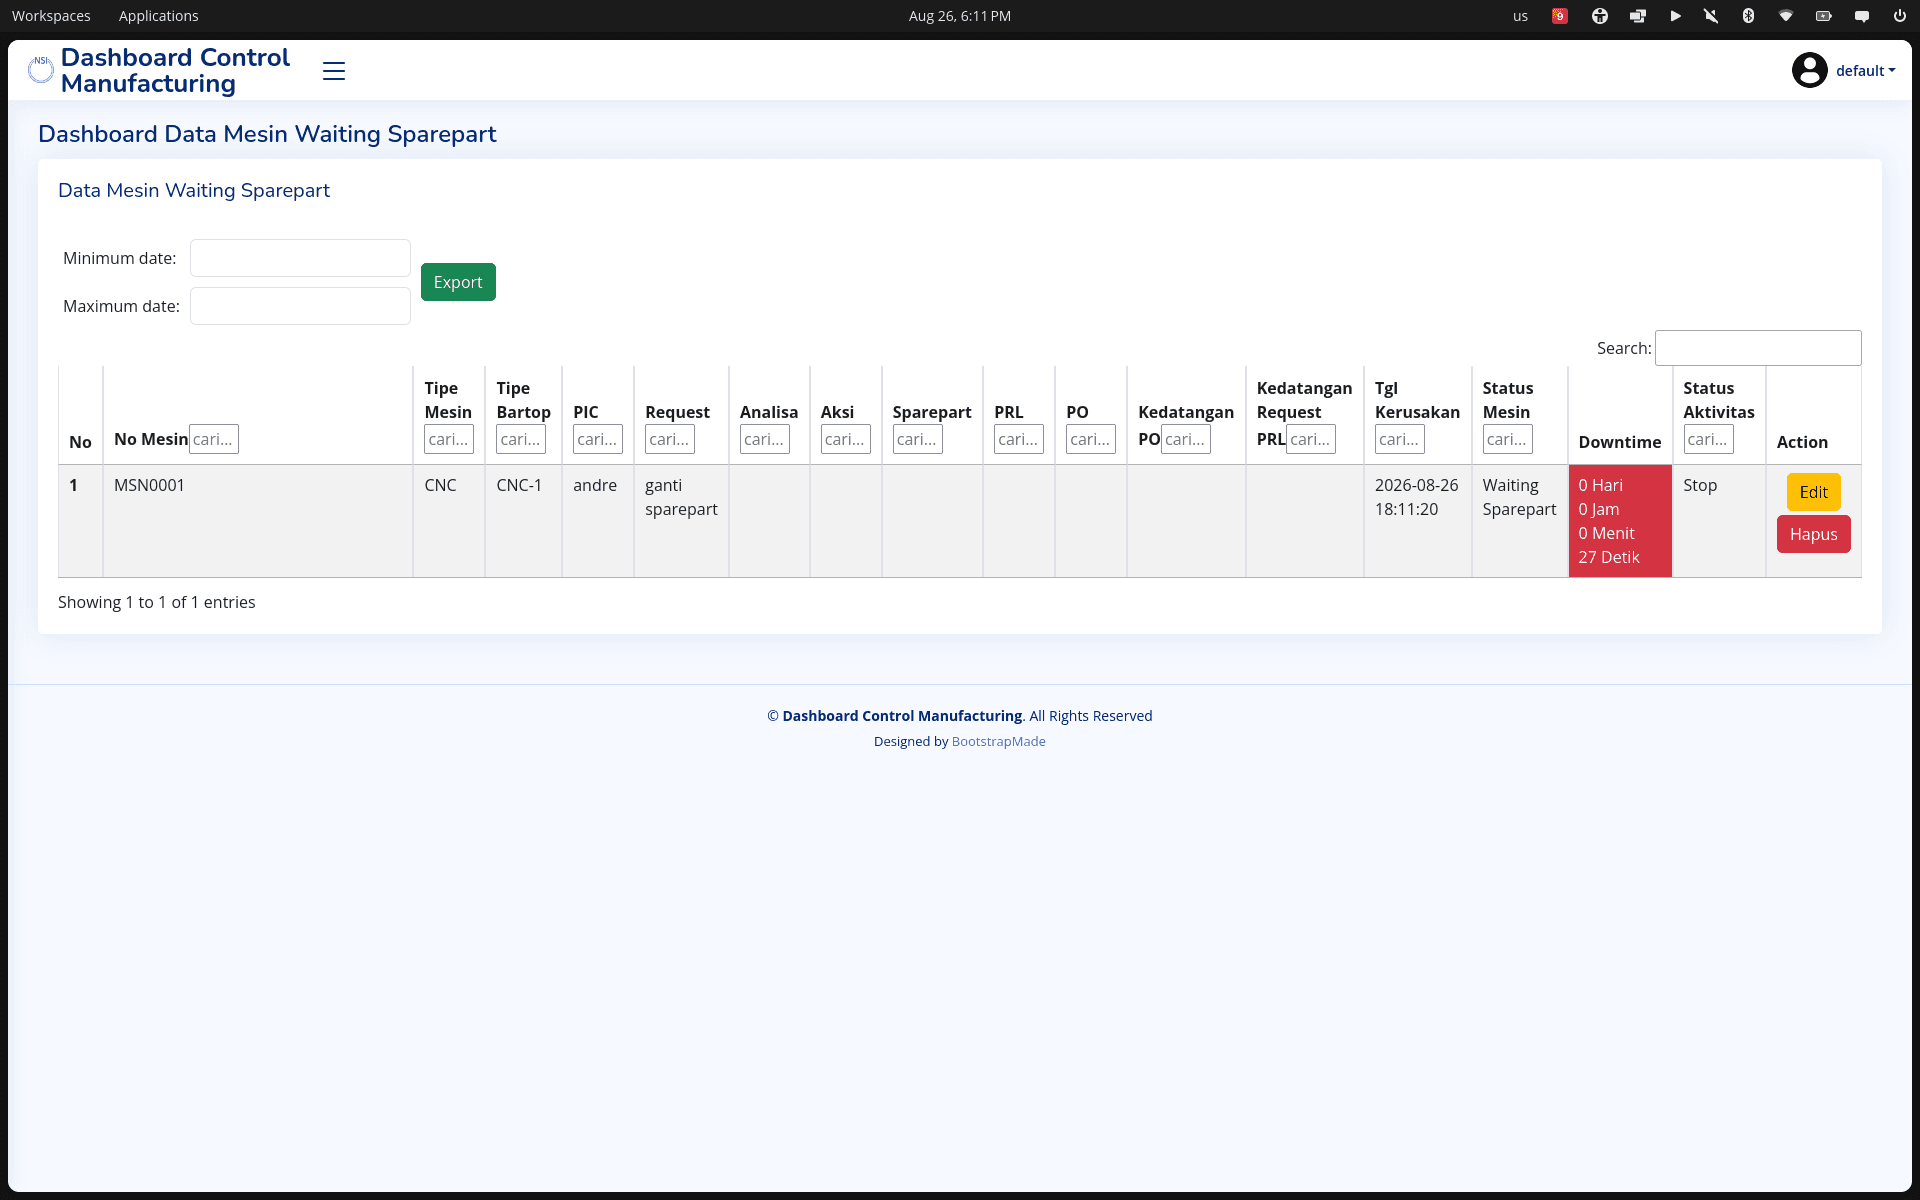Click the Export button
This screenshot has height=1200, width=1920.
click(458, 282)
